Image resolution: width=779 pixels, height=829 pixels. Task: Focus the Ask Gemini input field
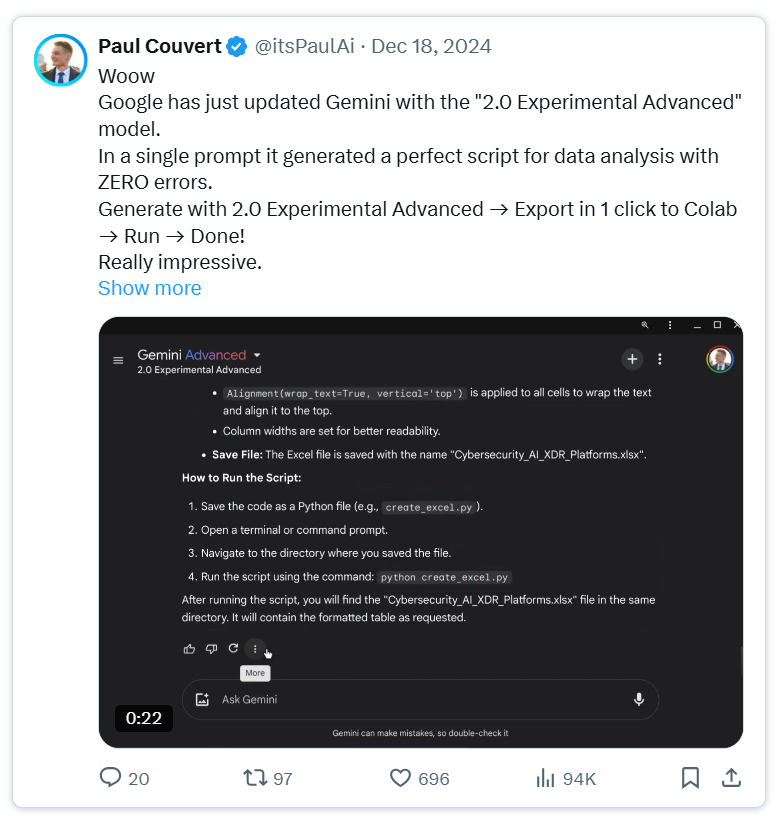coord(420,699)
